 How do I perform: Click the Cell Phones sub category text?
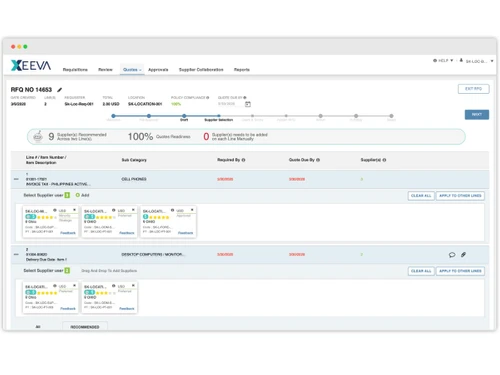134,179
